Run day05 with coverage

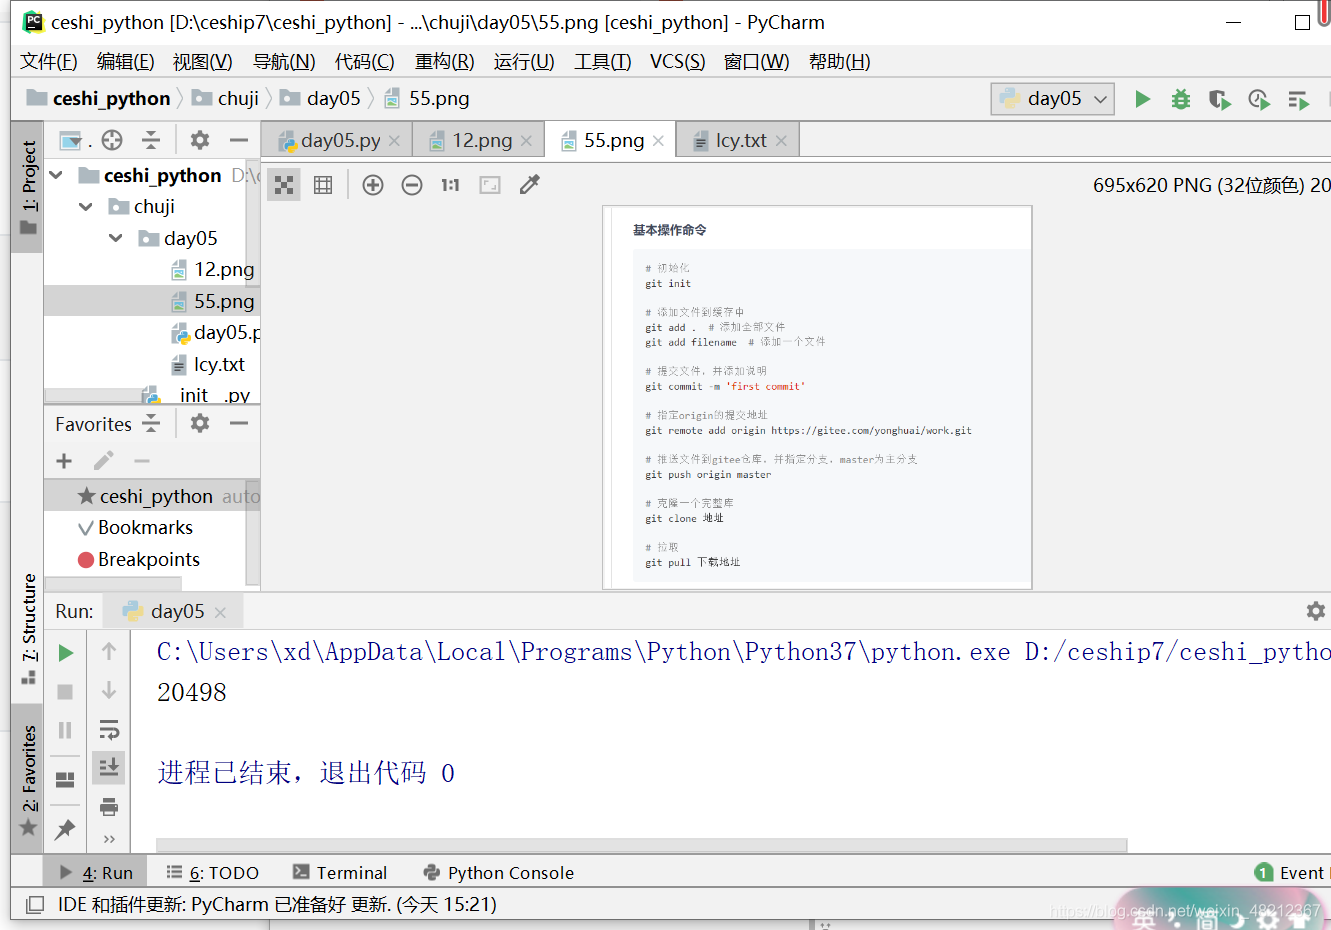1219,99
